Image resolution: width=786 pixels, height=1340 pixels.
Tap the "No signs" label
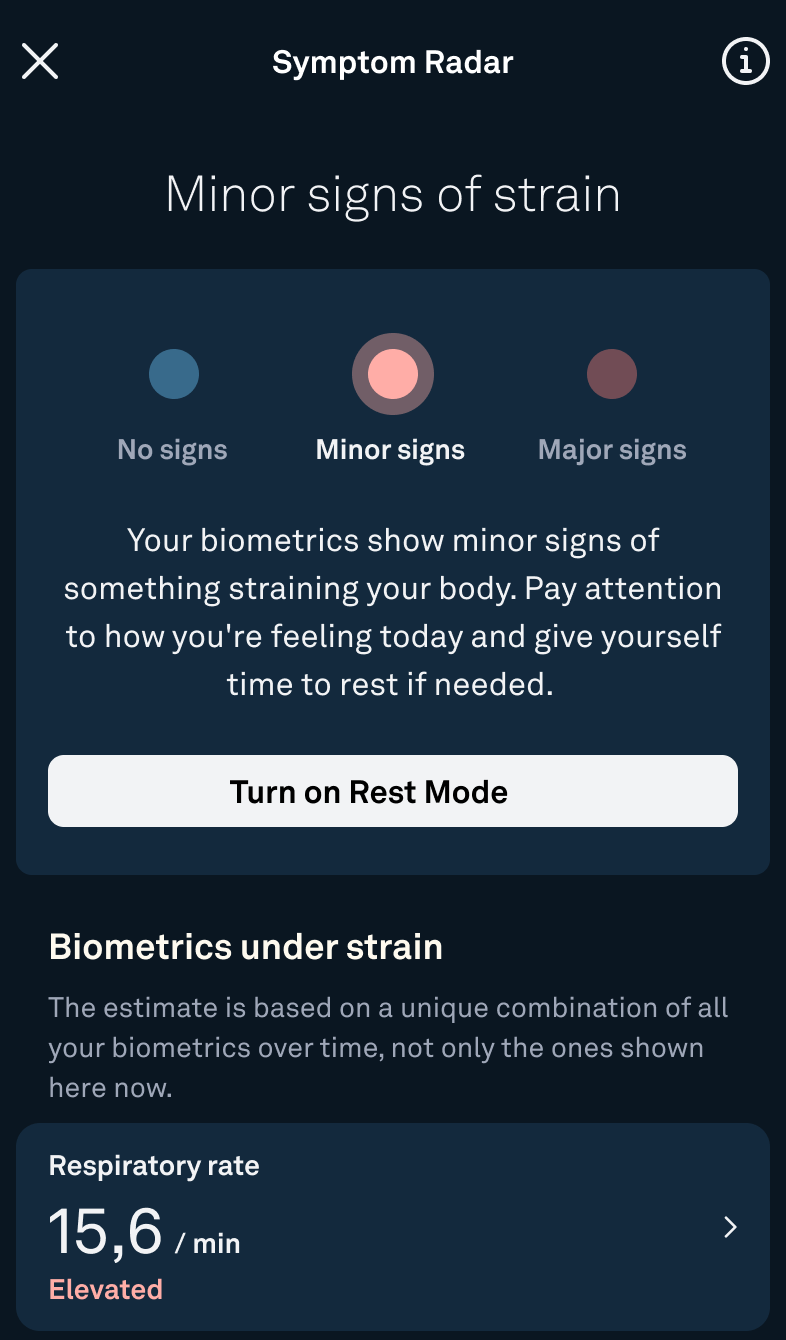172,450
